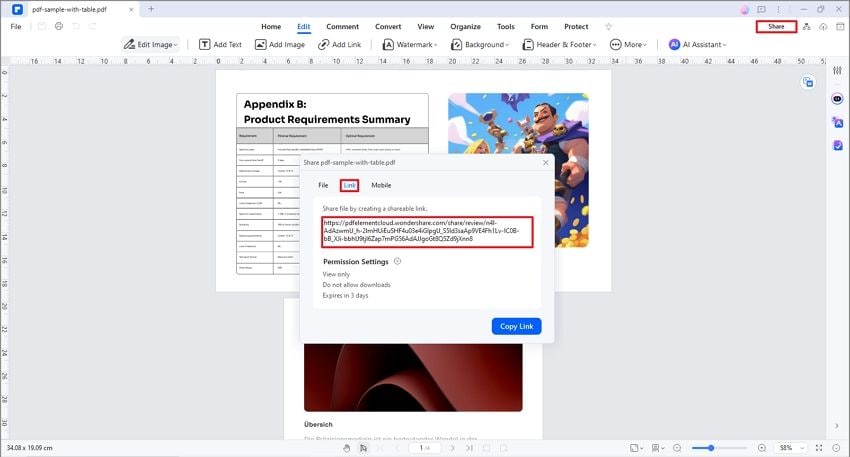This screenshot has height=457, width=850.
Task: Open the page fit mode dropdown
Action: [x=636, y=448]
